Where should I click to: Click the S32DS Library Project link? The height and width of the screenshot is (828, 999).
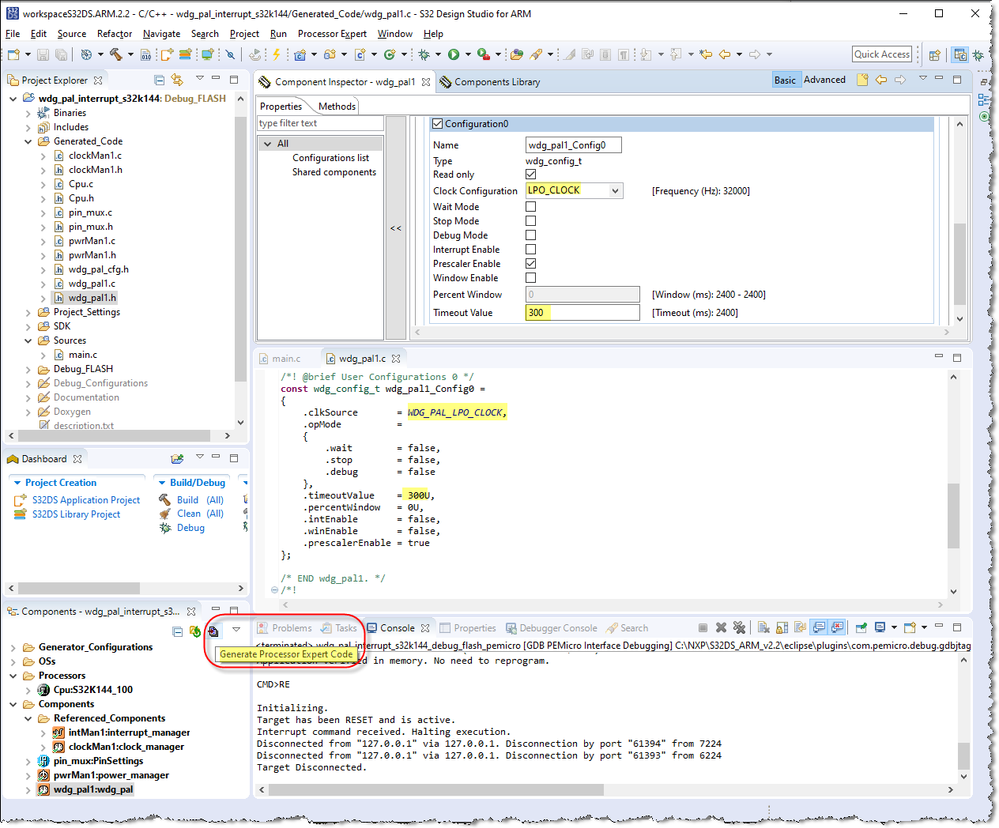coord(76,514)
